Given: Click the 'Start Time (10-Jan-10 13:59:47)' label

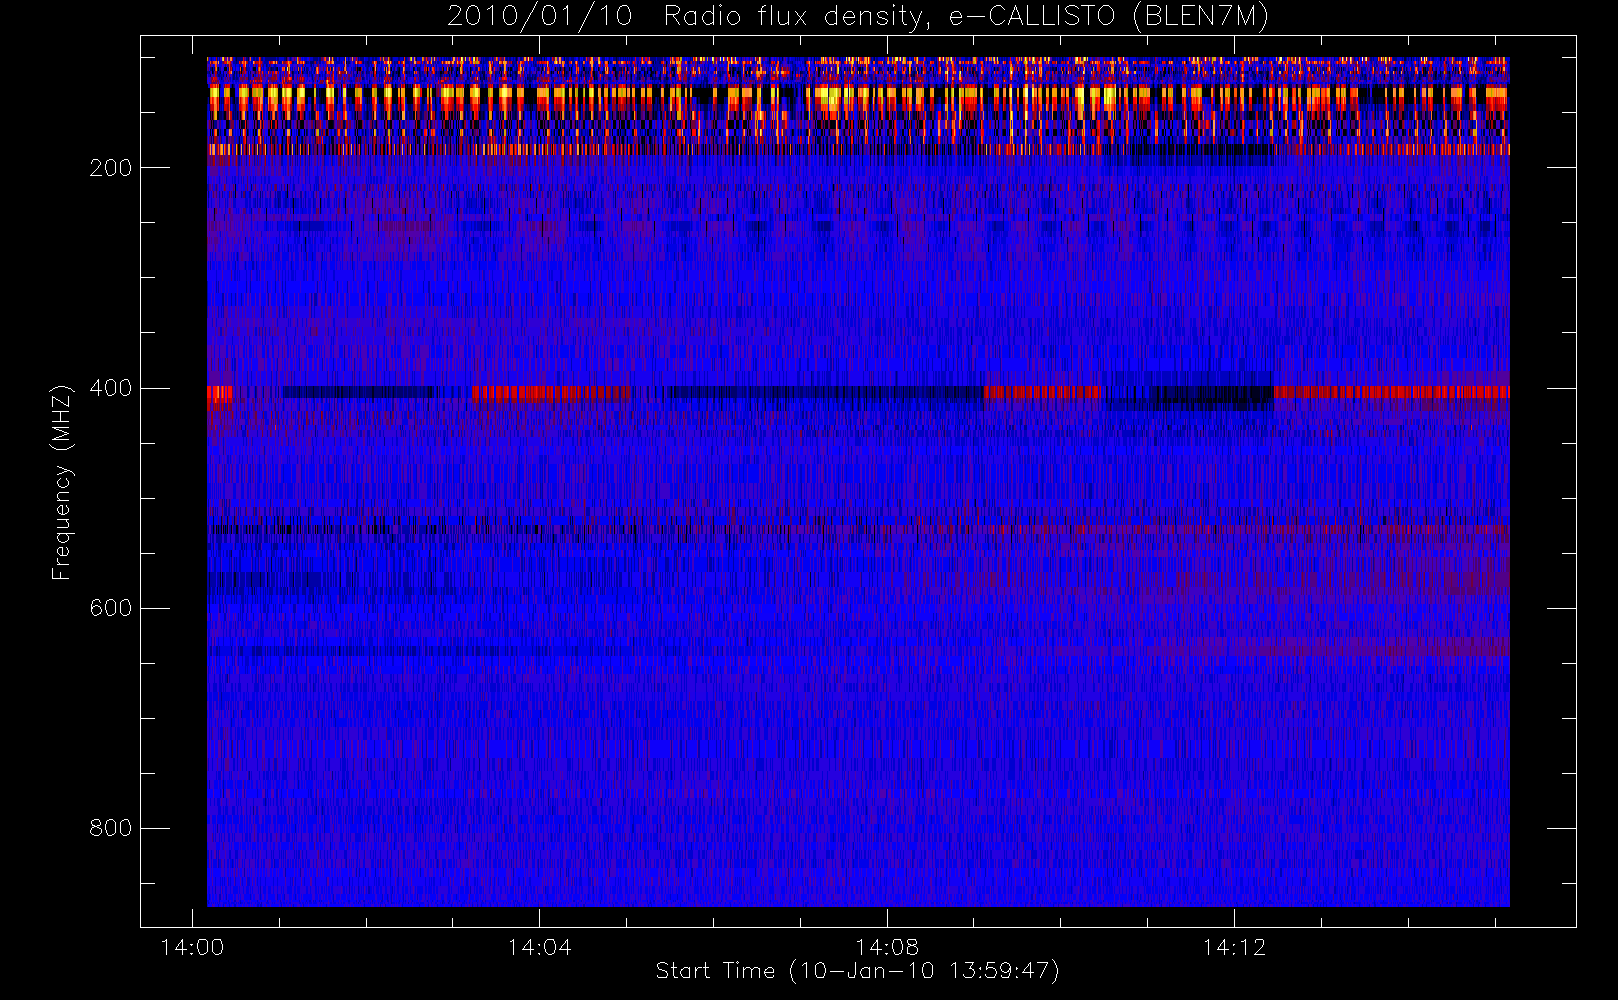Looking at the screenshot, I should [x=857, y=971].
